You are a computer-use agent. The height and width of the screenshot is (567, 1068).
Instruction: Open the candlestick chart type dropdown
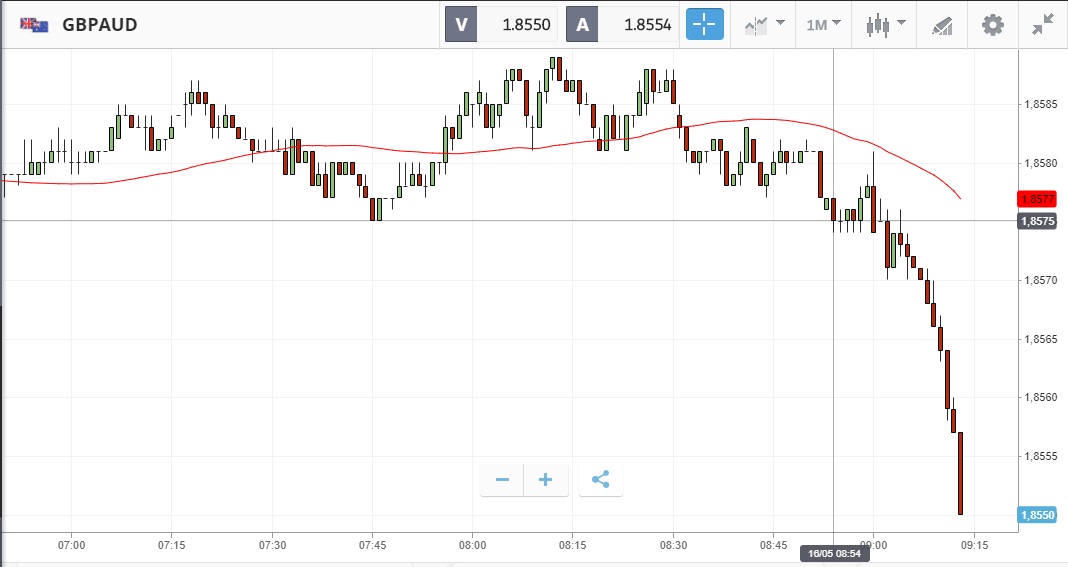[886, 24]
